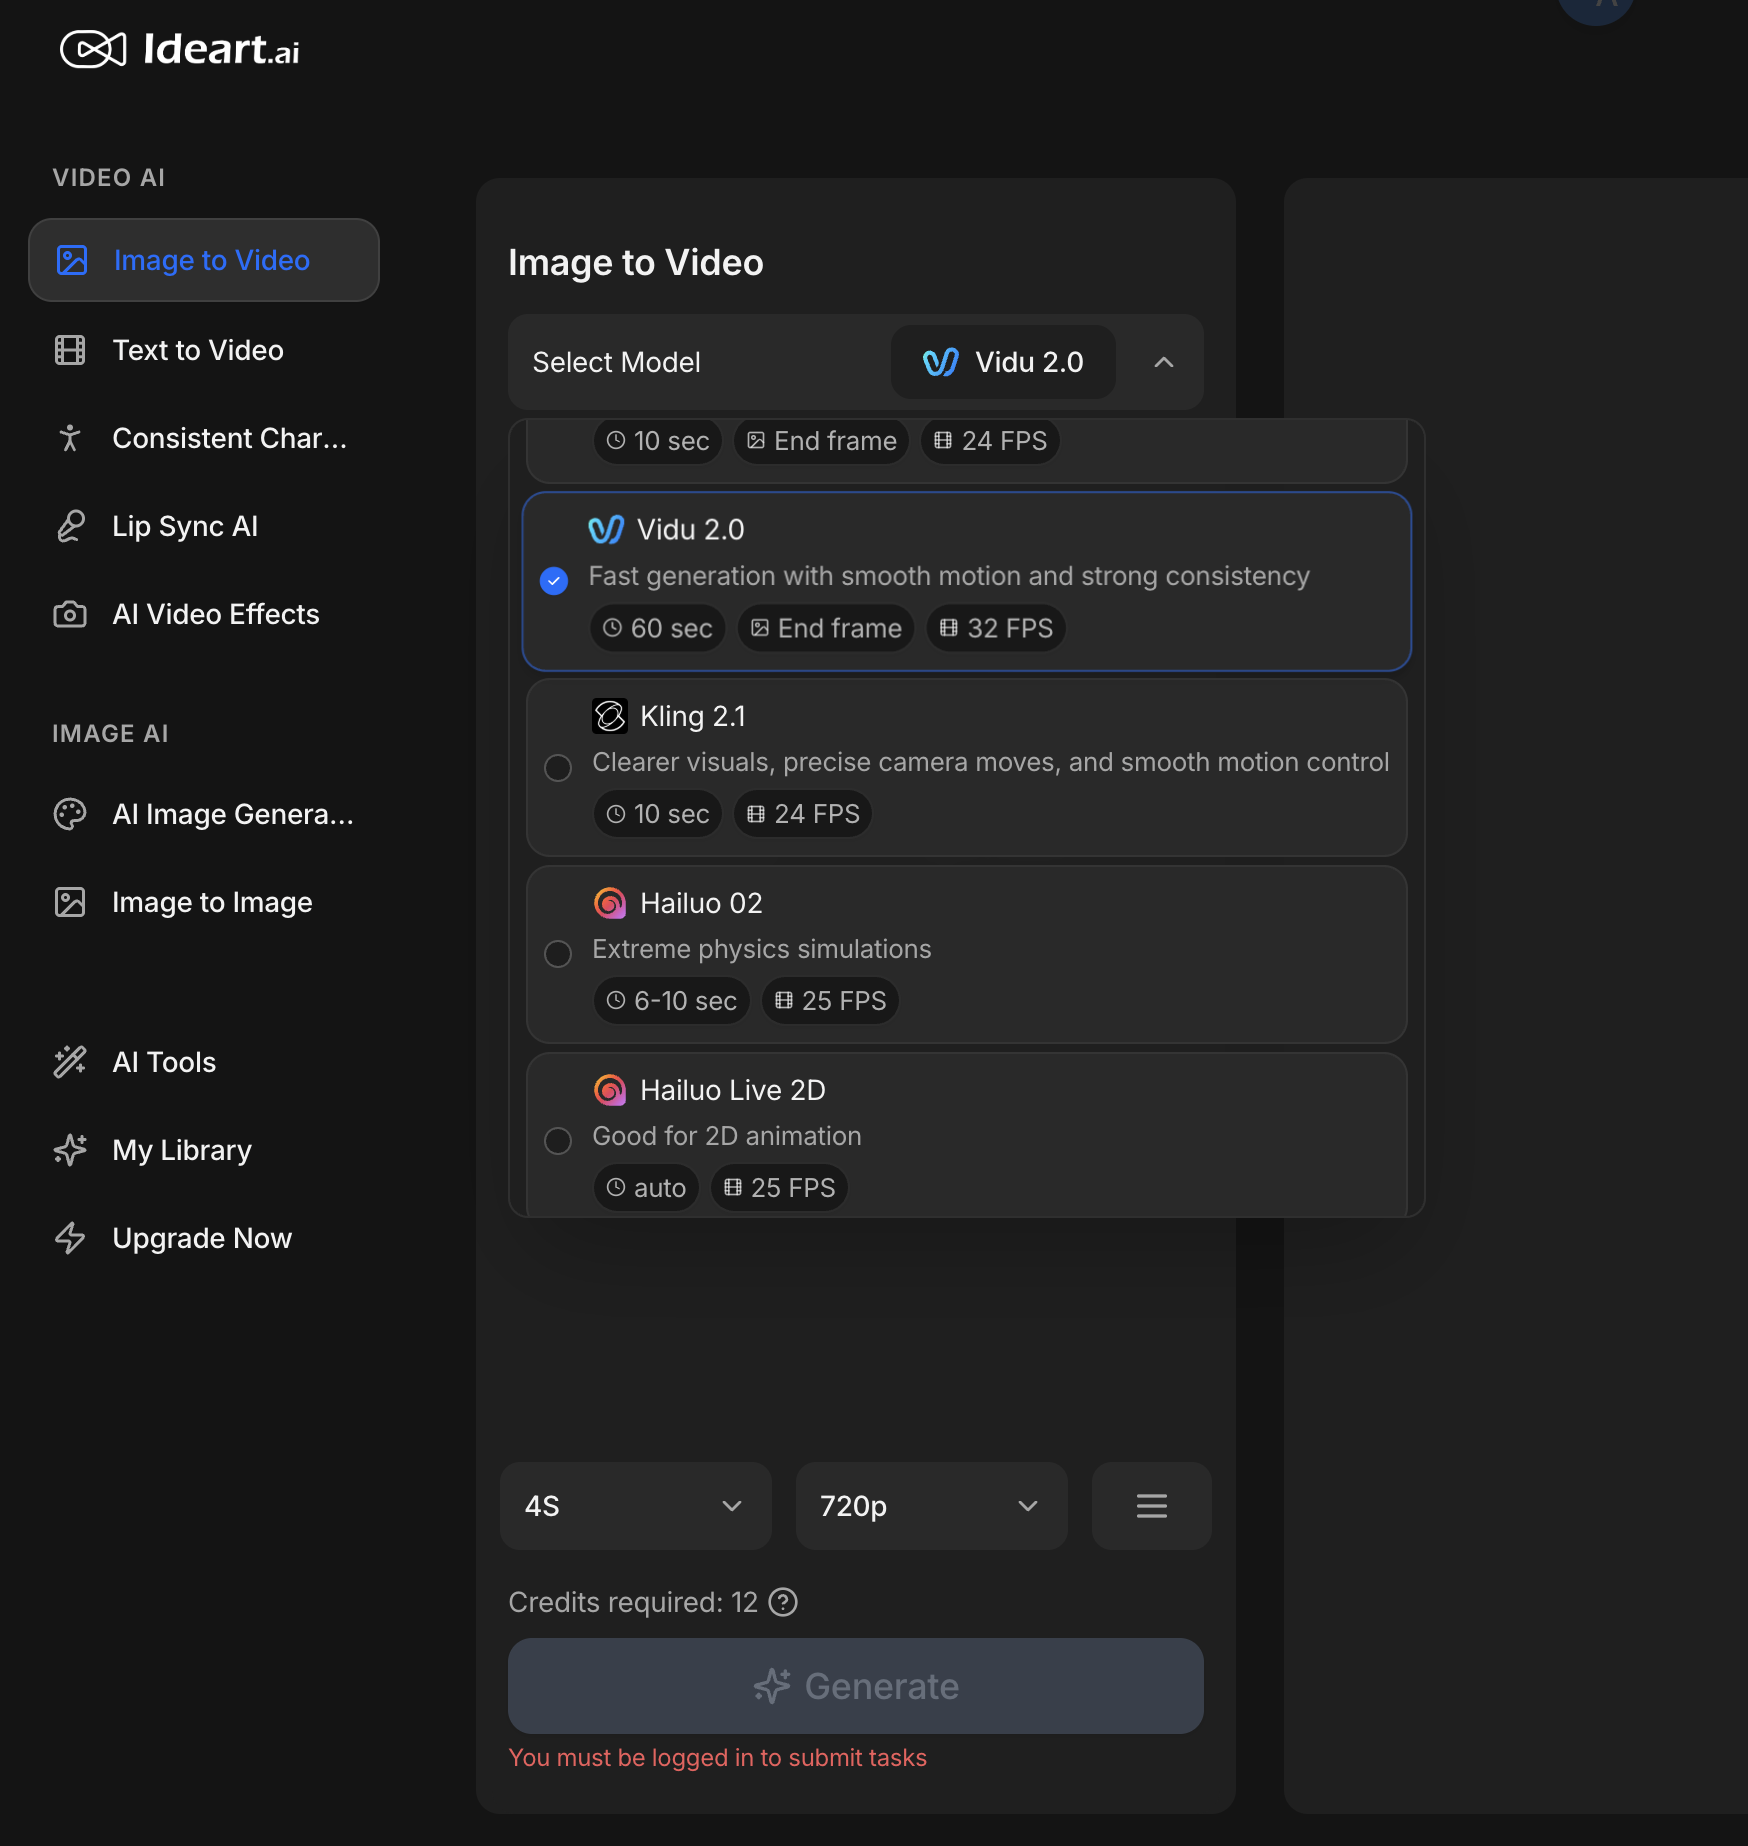Click the Kling 2.1 description text
The width and height of the screenshot is (1748, 1846).
tap(991, 762)
